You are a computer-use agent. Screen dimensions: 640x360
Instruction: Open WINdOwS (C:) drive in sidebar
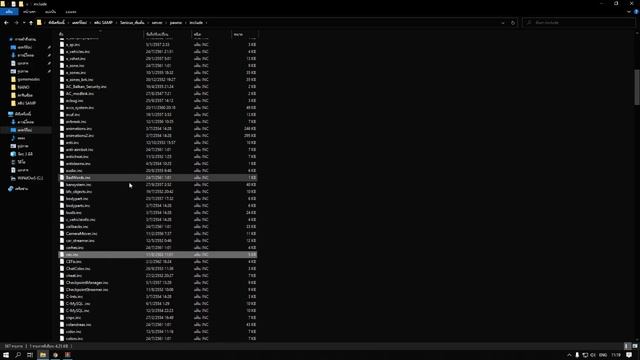[x=27, y=178]
